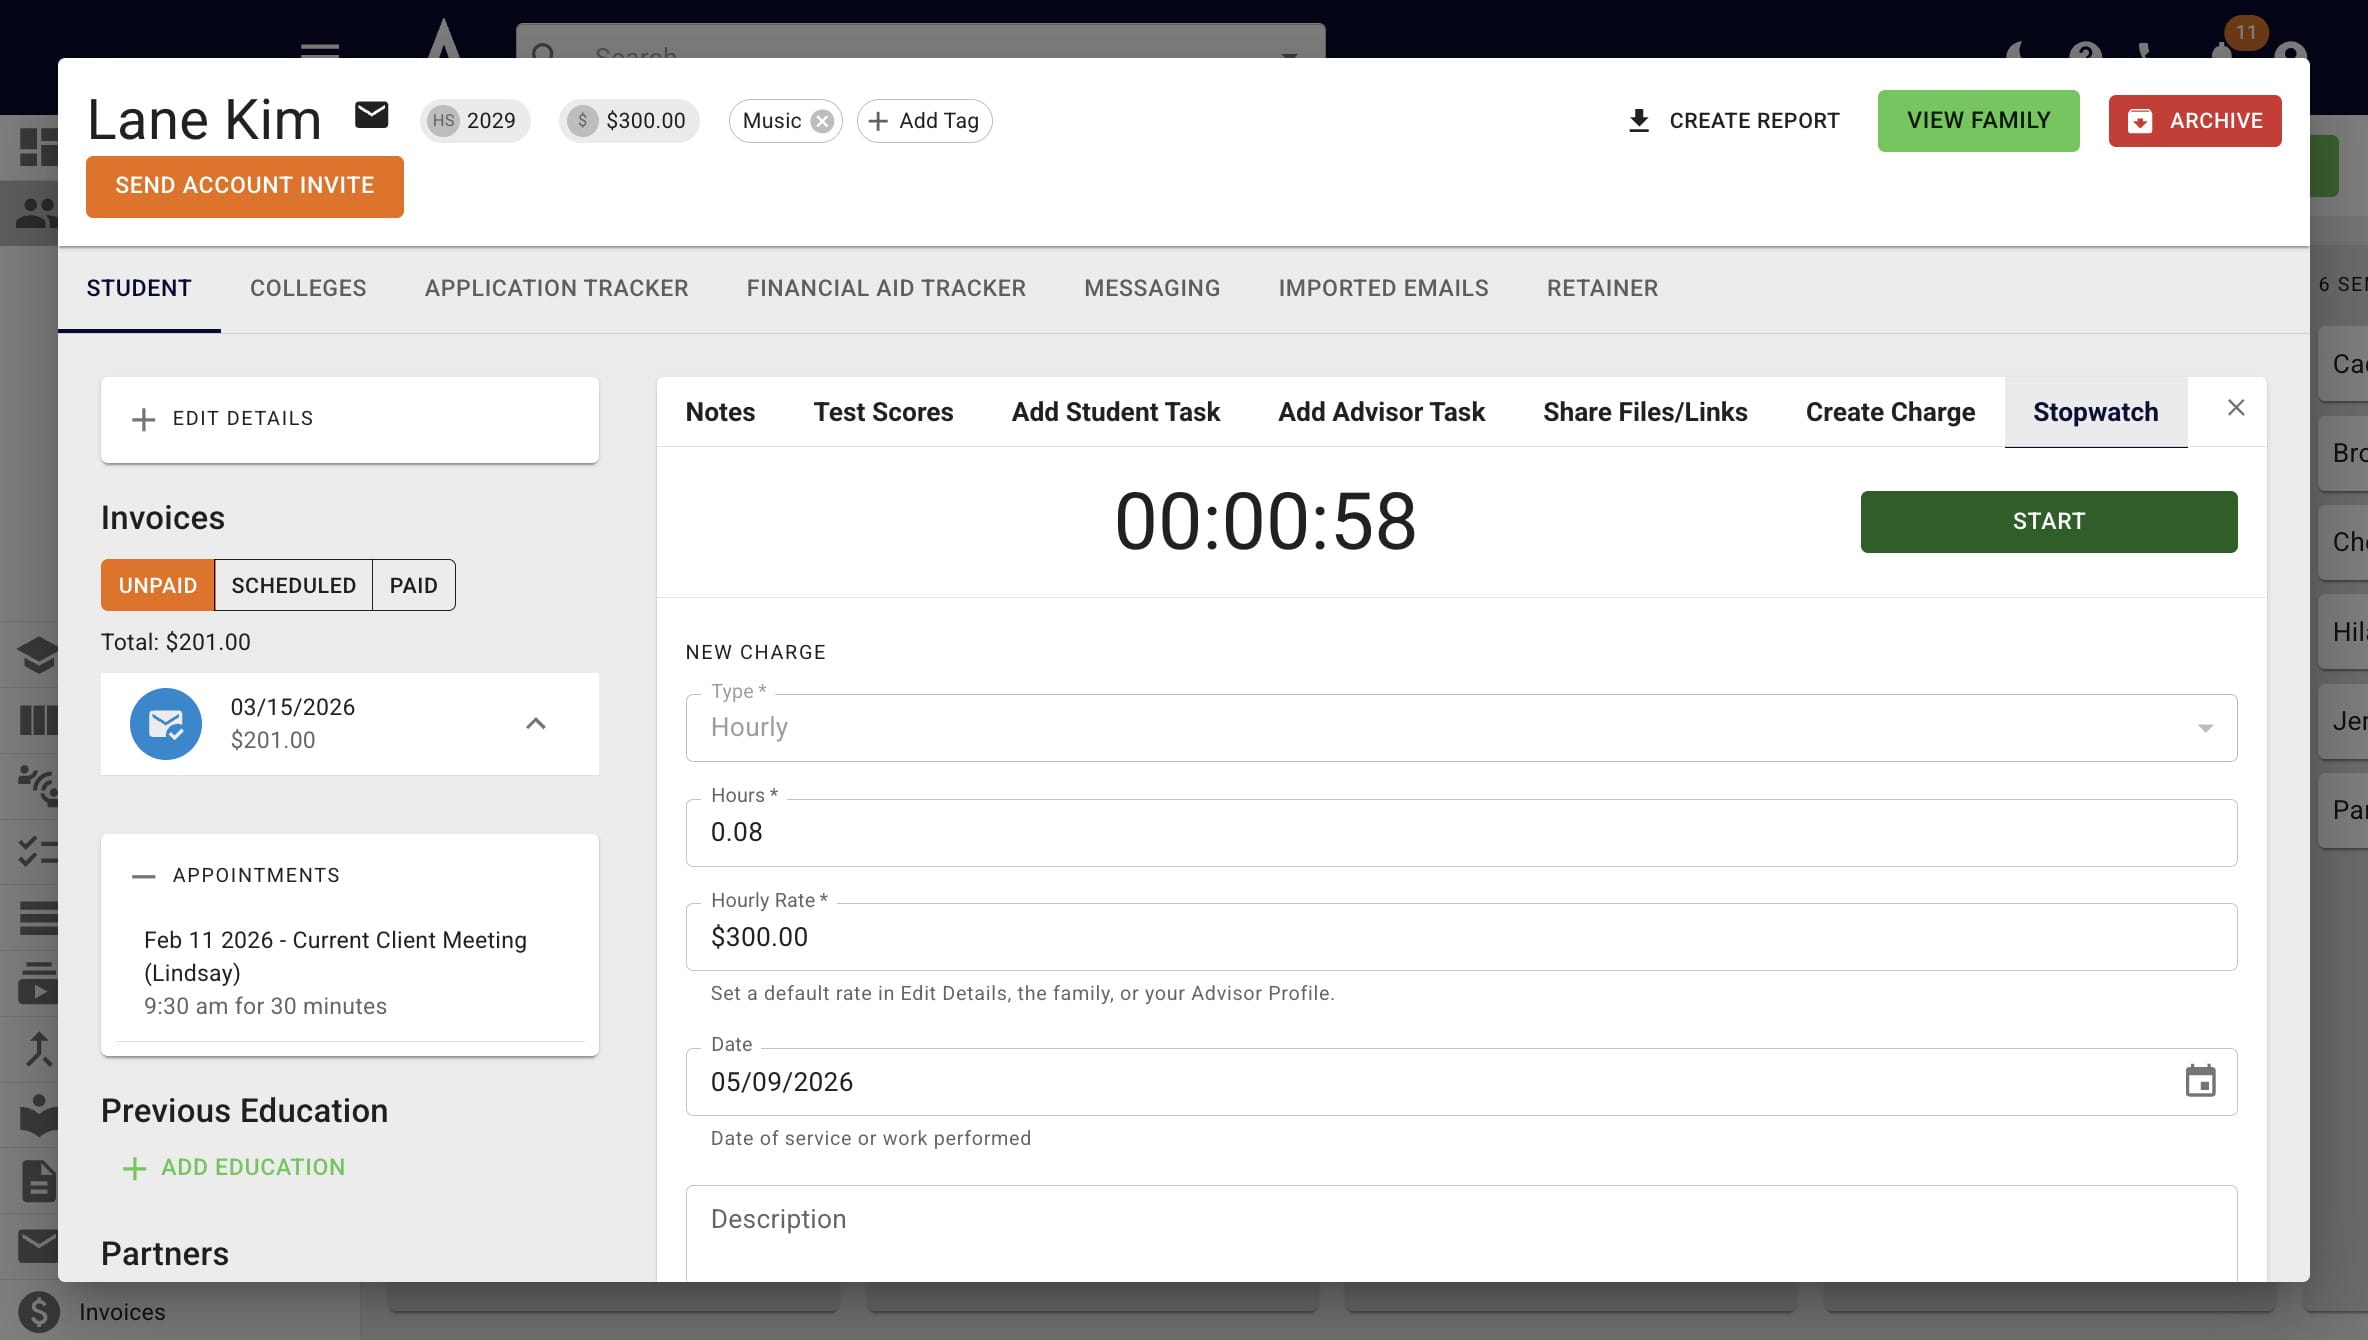Image resolution: width=2368 pixels, height=1340 pixels.
Task: Click the reading person icon in sidebar
Action: [x=38, y=1115]
